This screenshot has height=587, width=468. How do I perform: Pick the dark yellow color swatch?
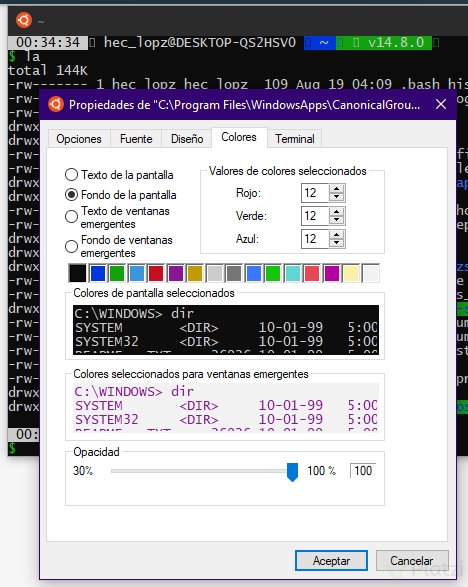195,273
